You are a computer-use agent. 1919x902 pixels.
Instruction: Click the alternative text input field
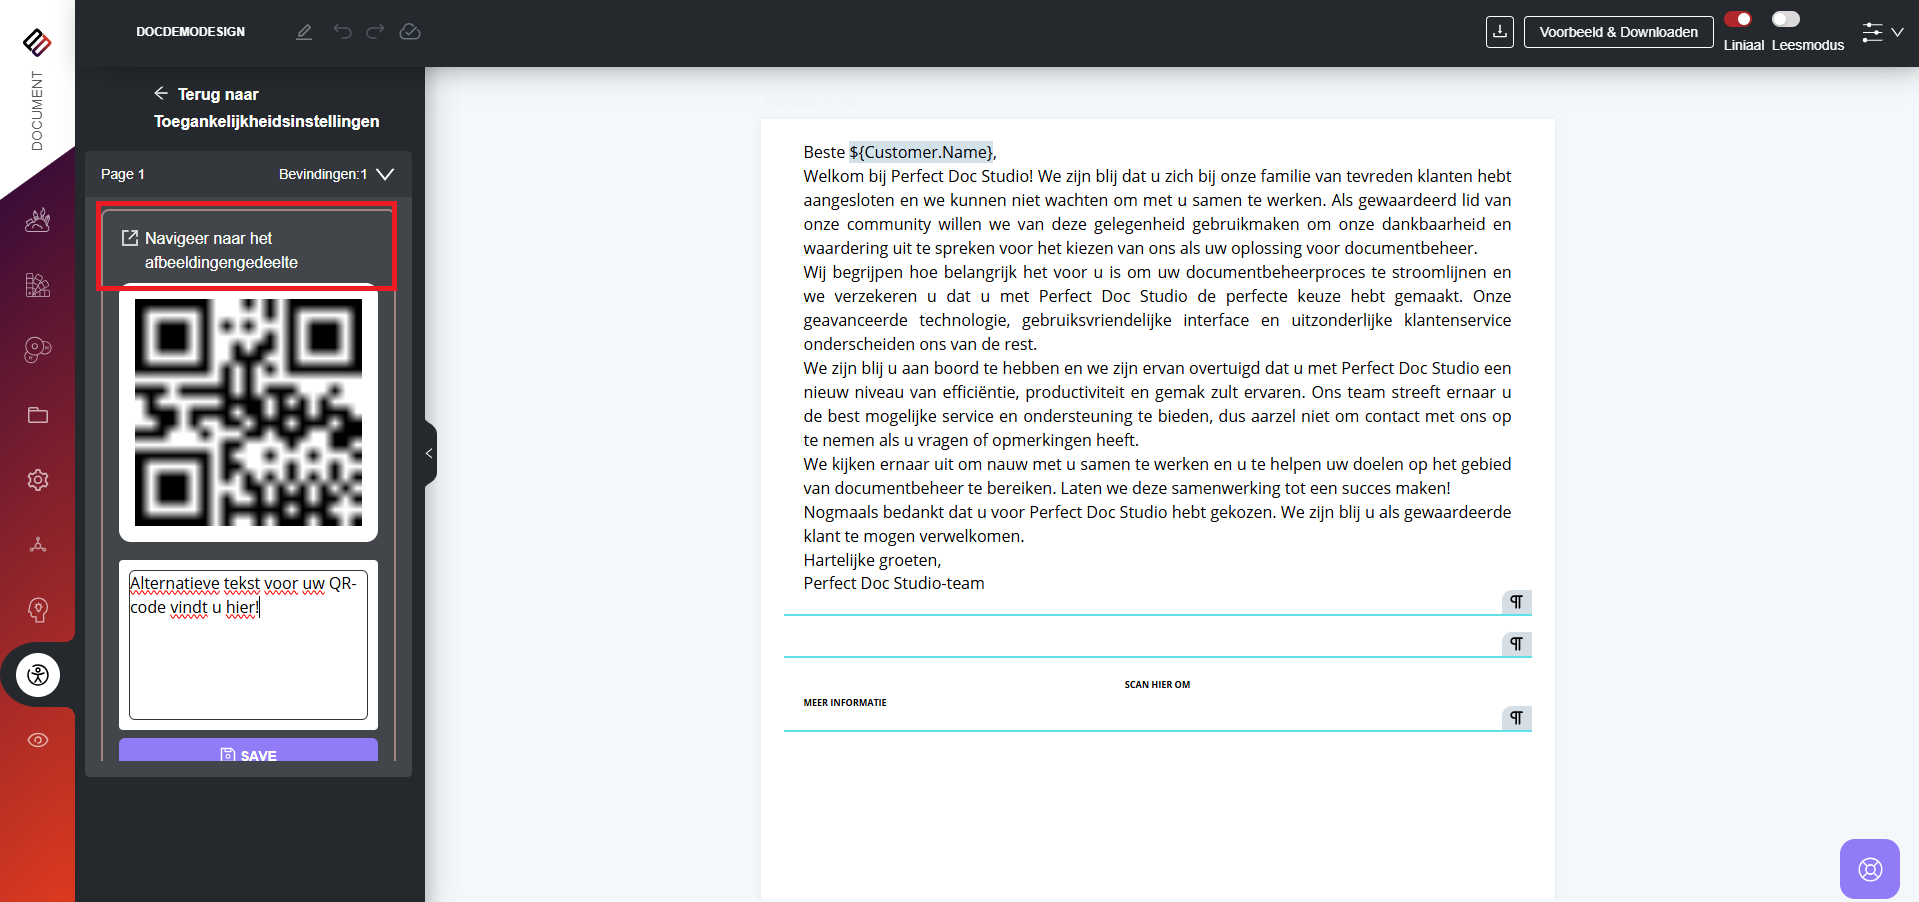tap(248, 645)
